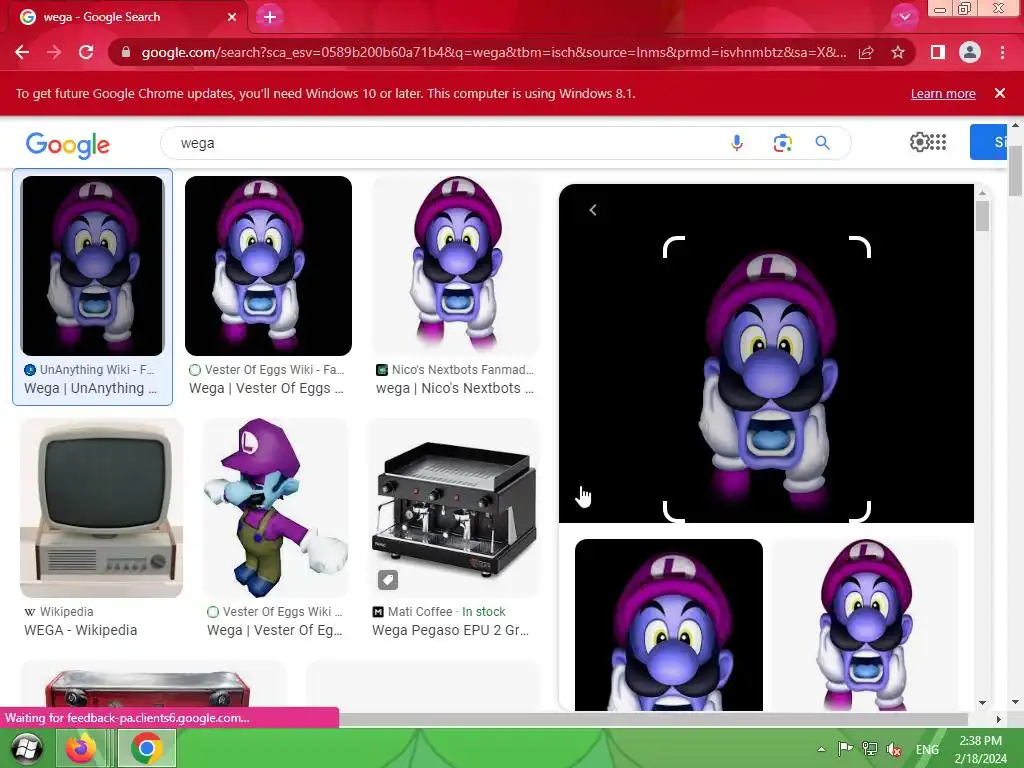Show hidden tray icons arrow
The width and height of the screenshot is (1024, 768).
pos(822,750)
